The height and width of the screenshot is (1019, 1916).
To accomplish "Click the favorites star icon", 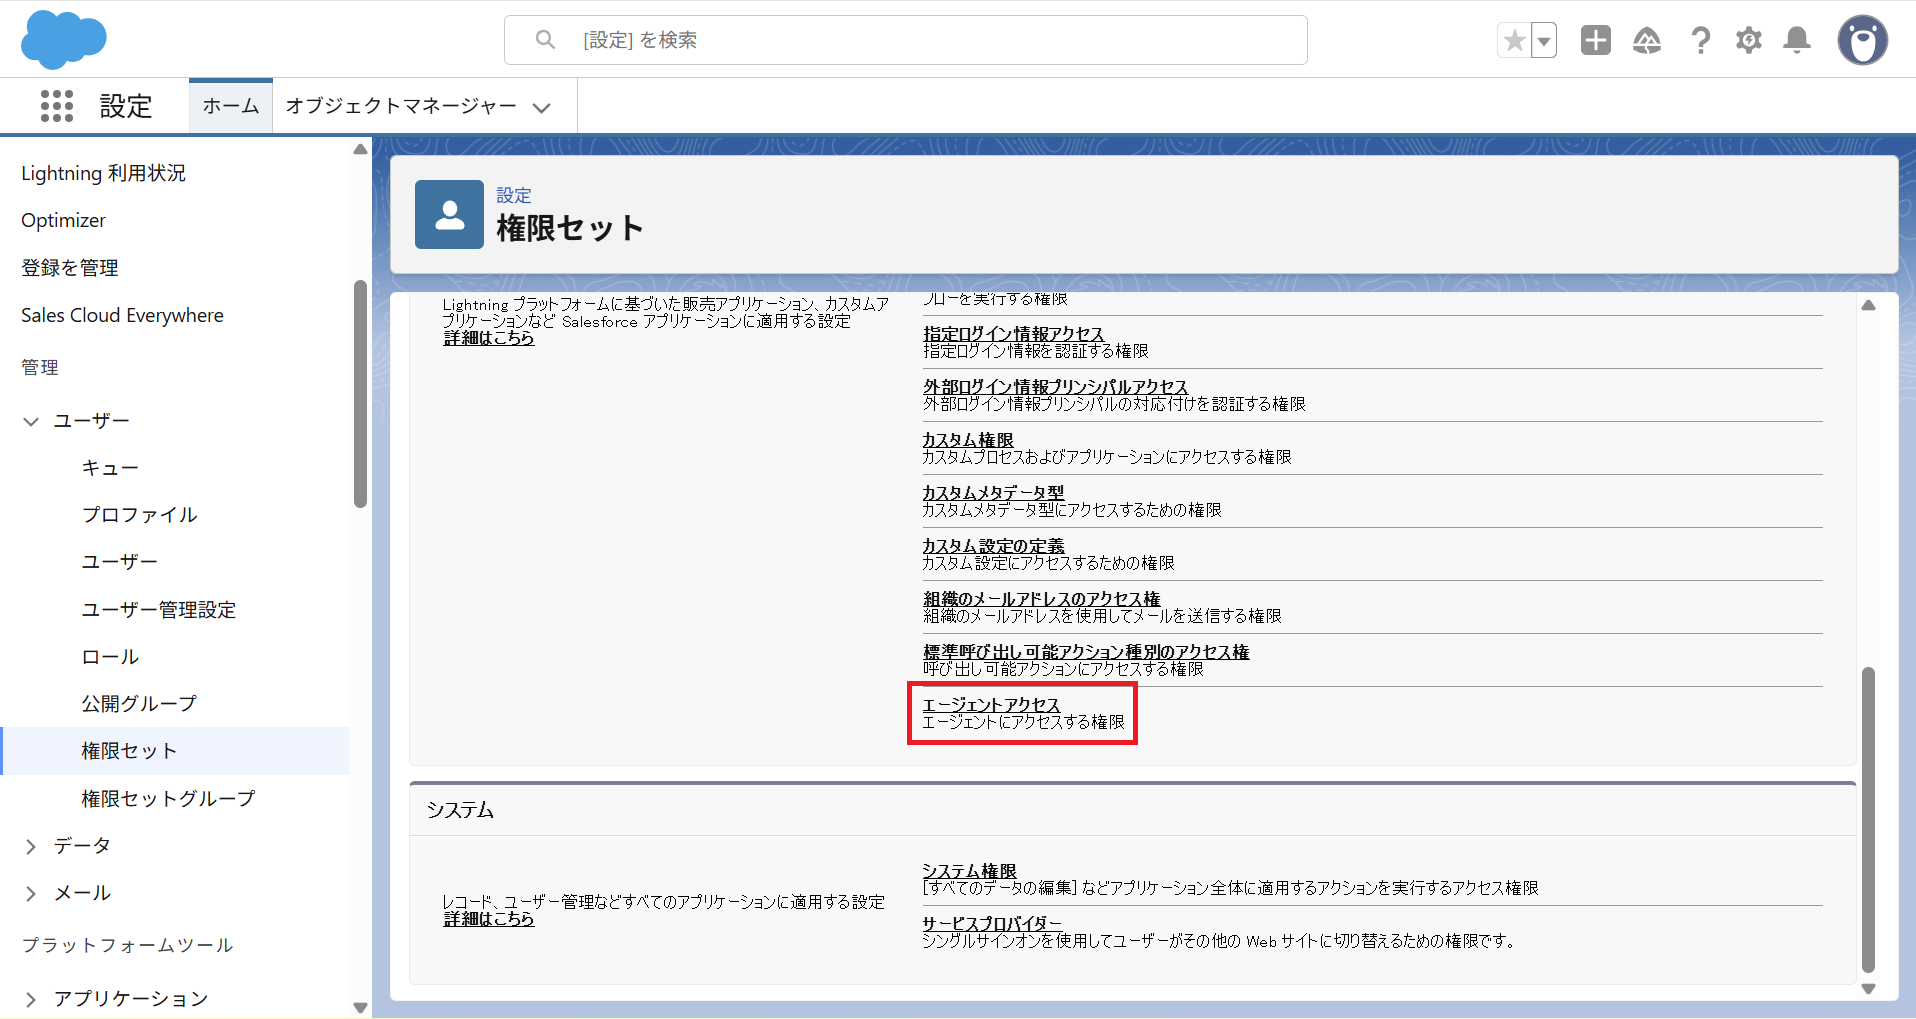I will 1514,41.
